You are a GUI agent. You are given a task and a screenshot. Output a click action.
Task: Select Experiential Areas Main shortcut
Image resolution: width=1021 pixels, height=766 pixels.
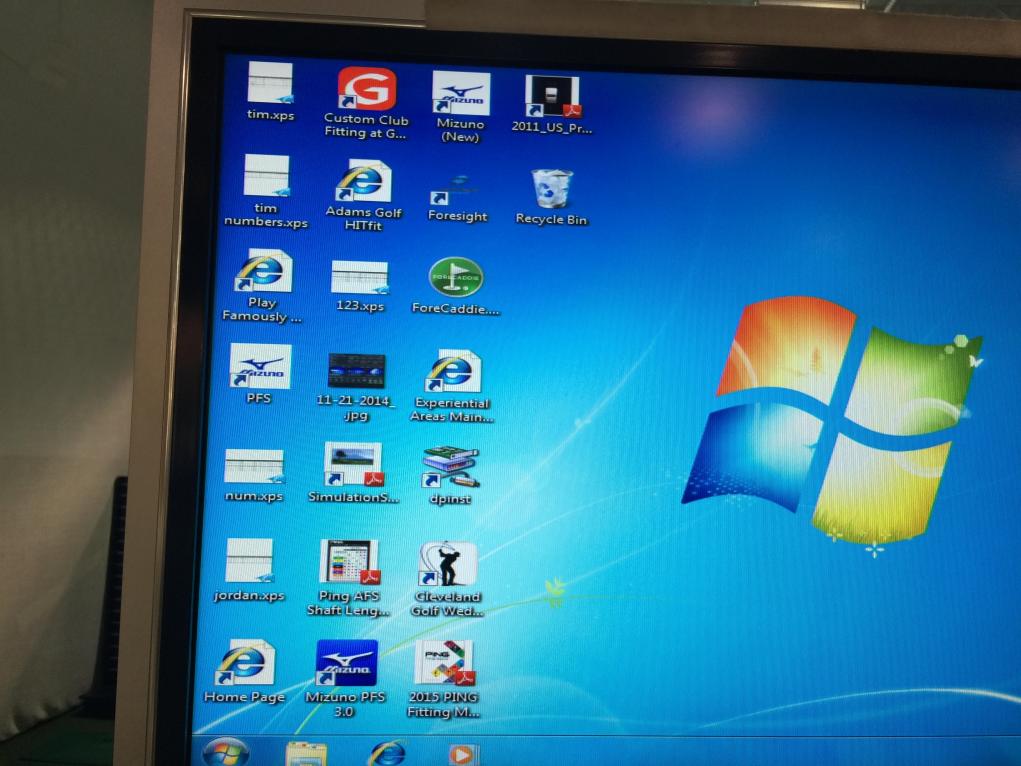[x=453, y=371]
